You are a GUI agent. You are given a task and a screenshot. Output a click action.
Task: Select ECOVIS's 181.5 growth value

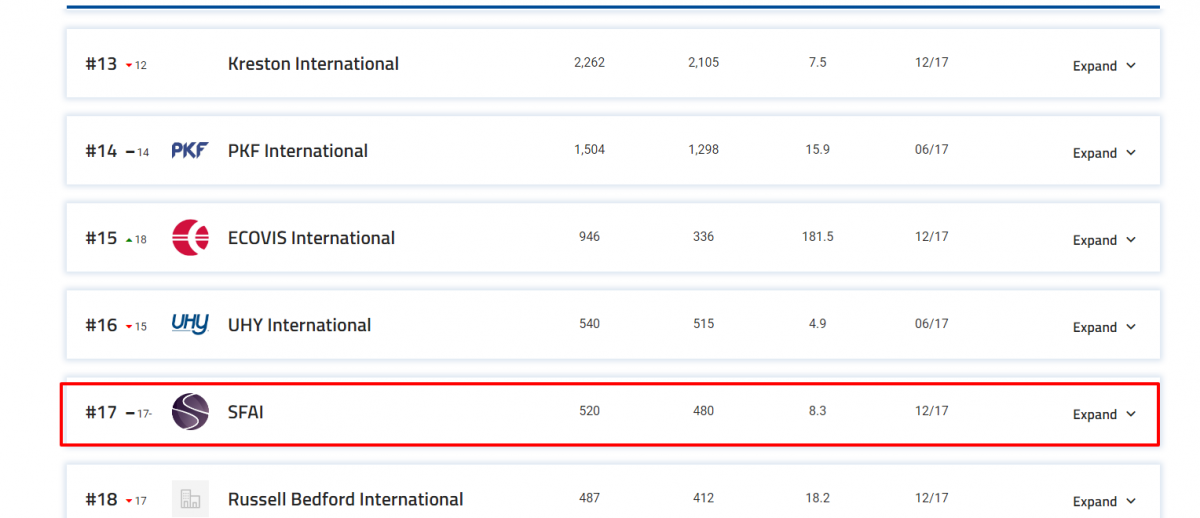coord(817,236)
